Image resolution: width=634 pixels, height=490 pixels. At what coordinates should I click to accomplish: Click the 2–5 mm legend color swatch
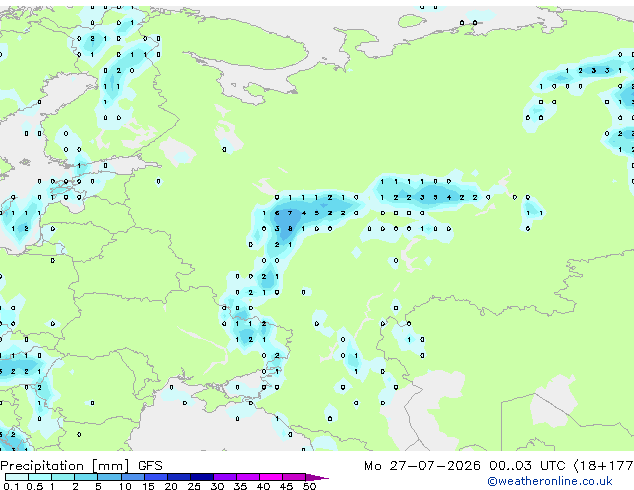(86, 477)
